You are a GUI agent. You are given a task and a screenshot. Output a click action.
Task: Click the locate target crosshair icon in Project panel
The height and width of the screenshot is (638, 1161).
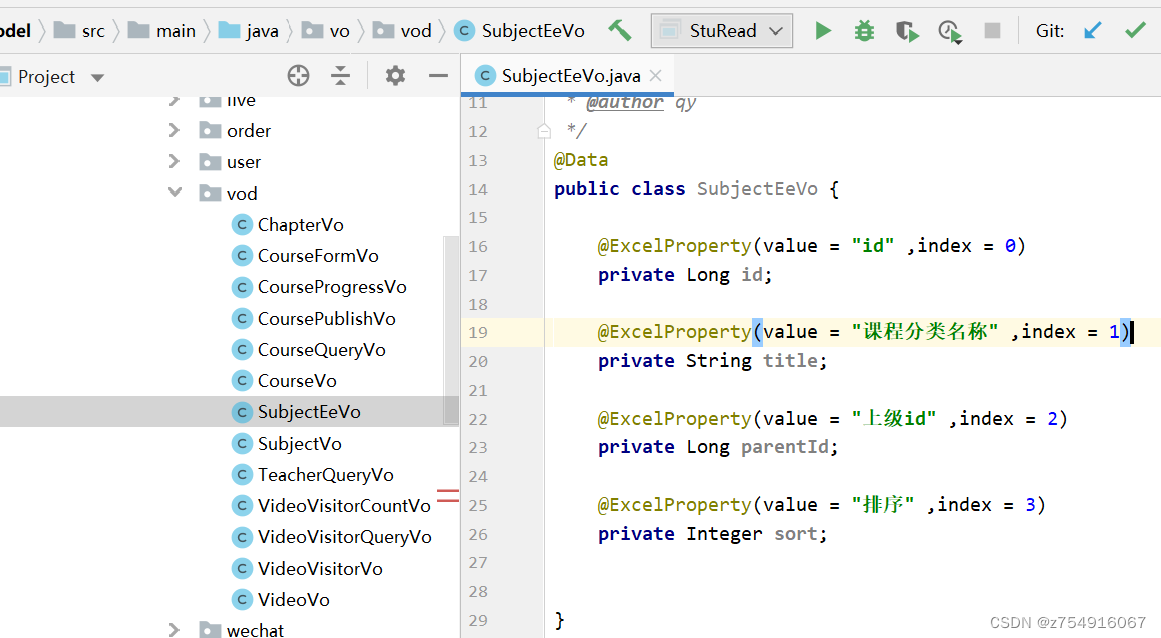(298, 76)
